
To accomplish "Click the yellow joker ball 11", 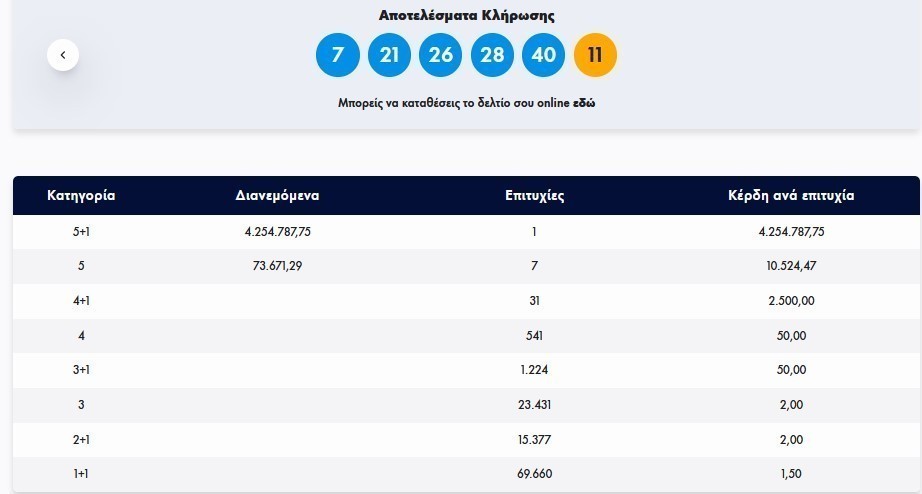I will 595,55.
